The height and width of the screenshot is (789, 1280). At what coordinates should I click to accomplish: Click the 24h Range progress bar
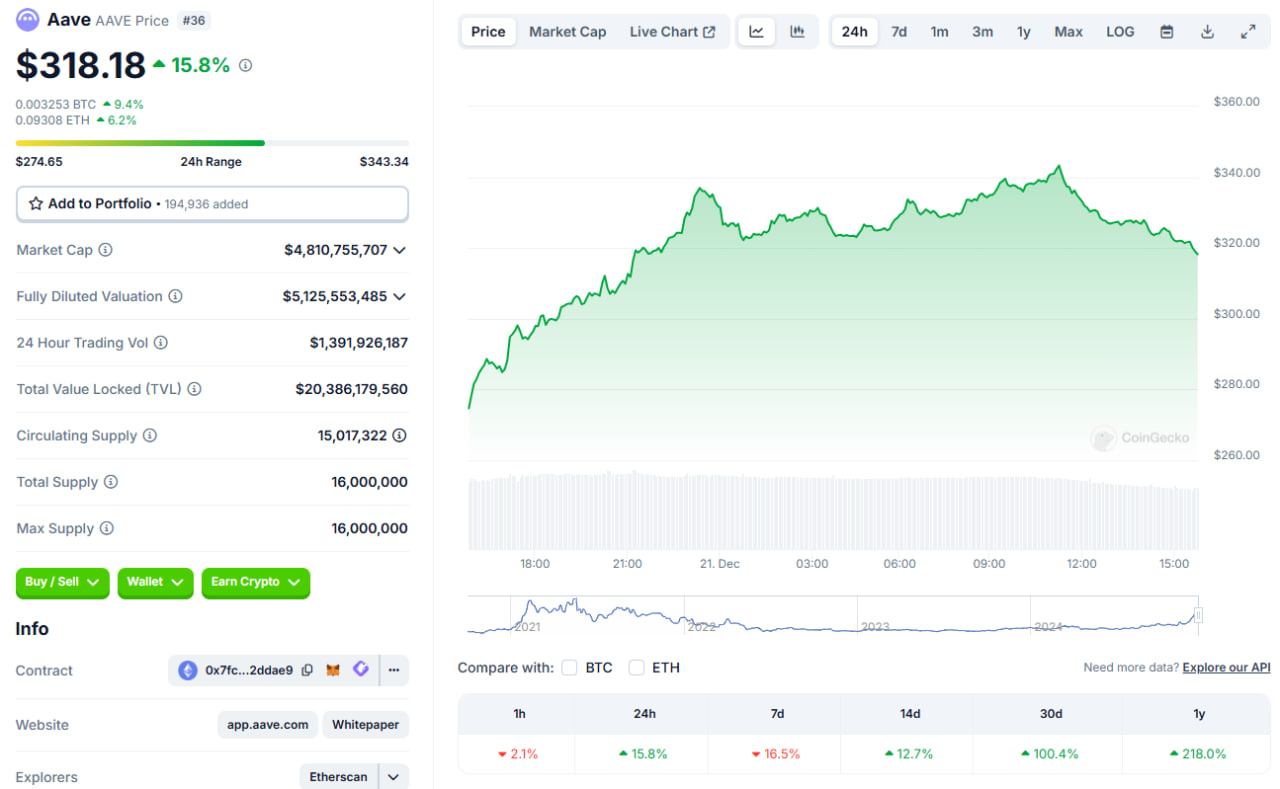212,143
